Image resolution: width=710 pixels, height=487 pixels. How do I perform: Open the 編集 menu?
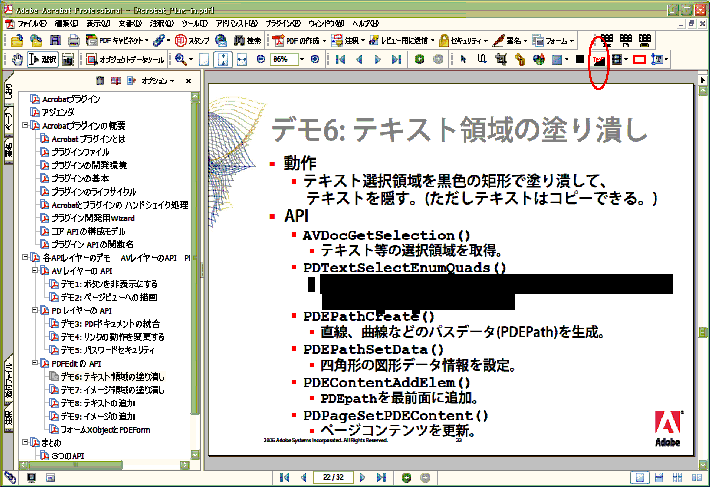coord(66,24)
